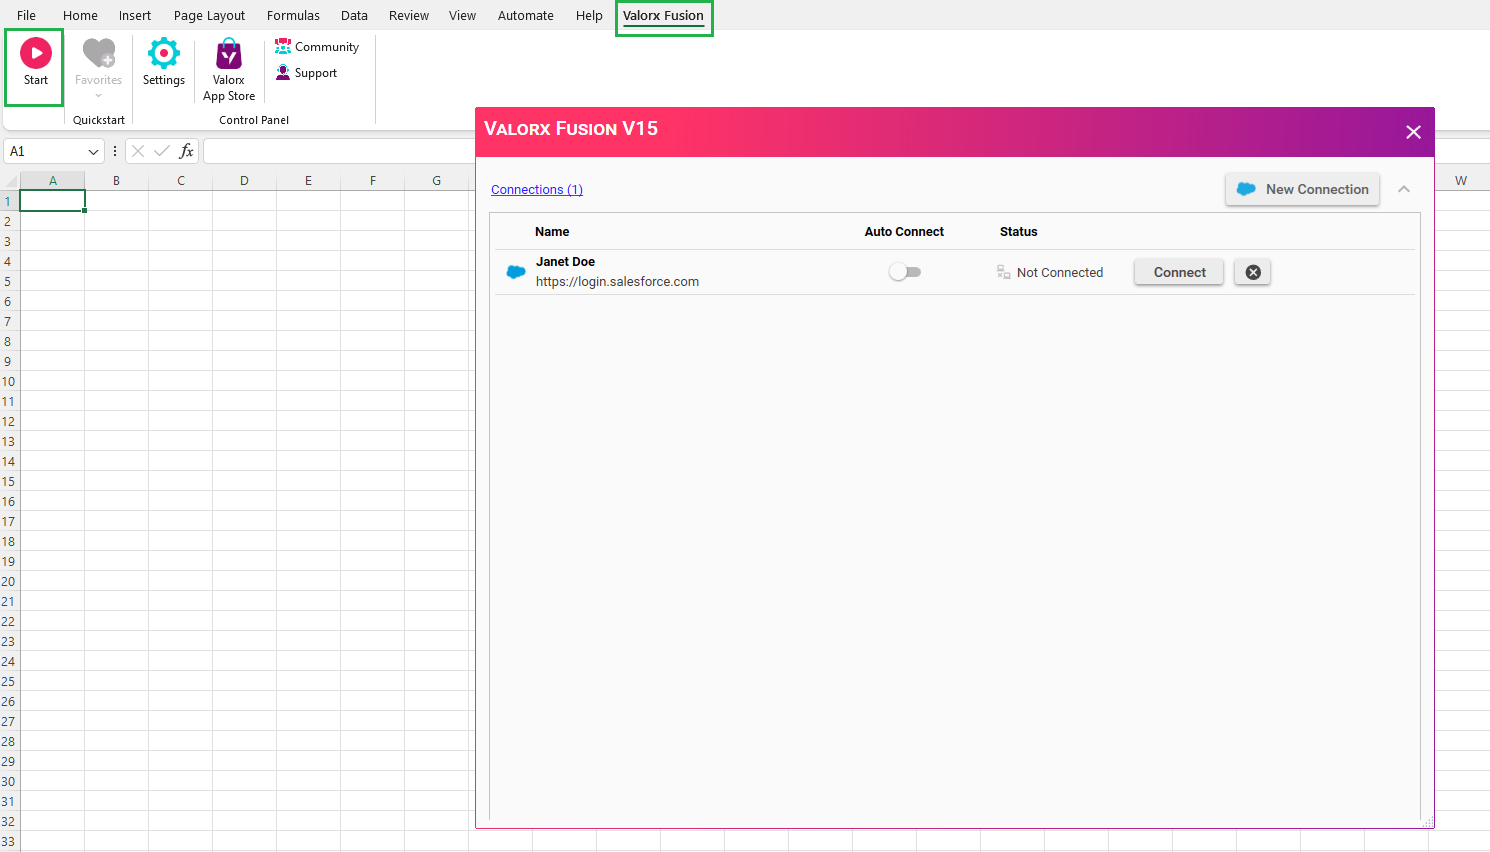This screenshot has width=1490, height=852.
Task: Click the Favorites heart icon
Action: 97,55
